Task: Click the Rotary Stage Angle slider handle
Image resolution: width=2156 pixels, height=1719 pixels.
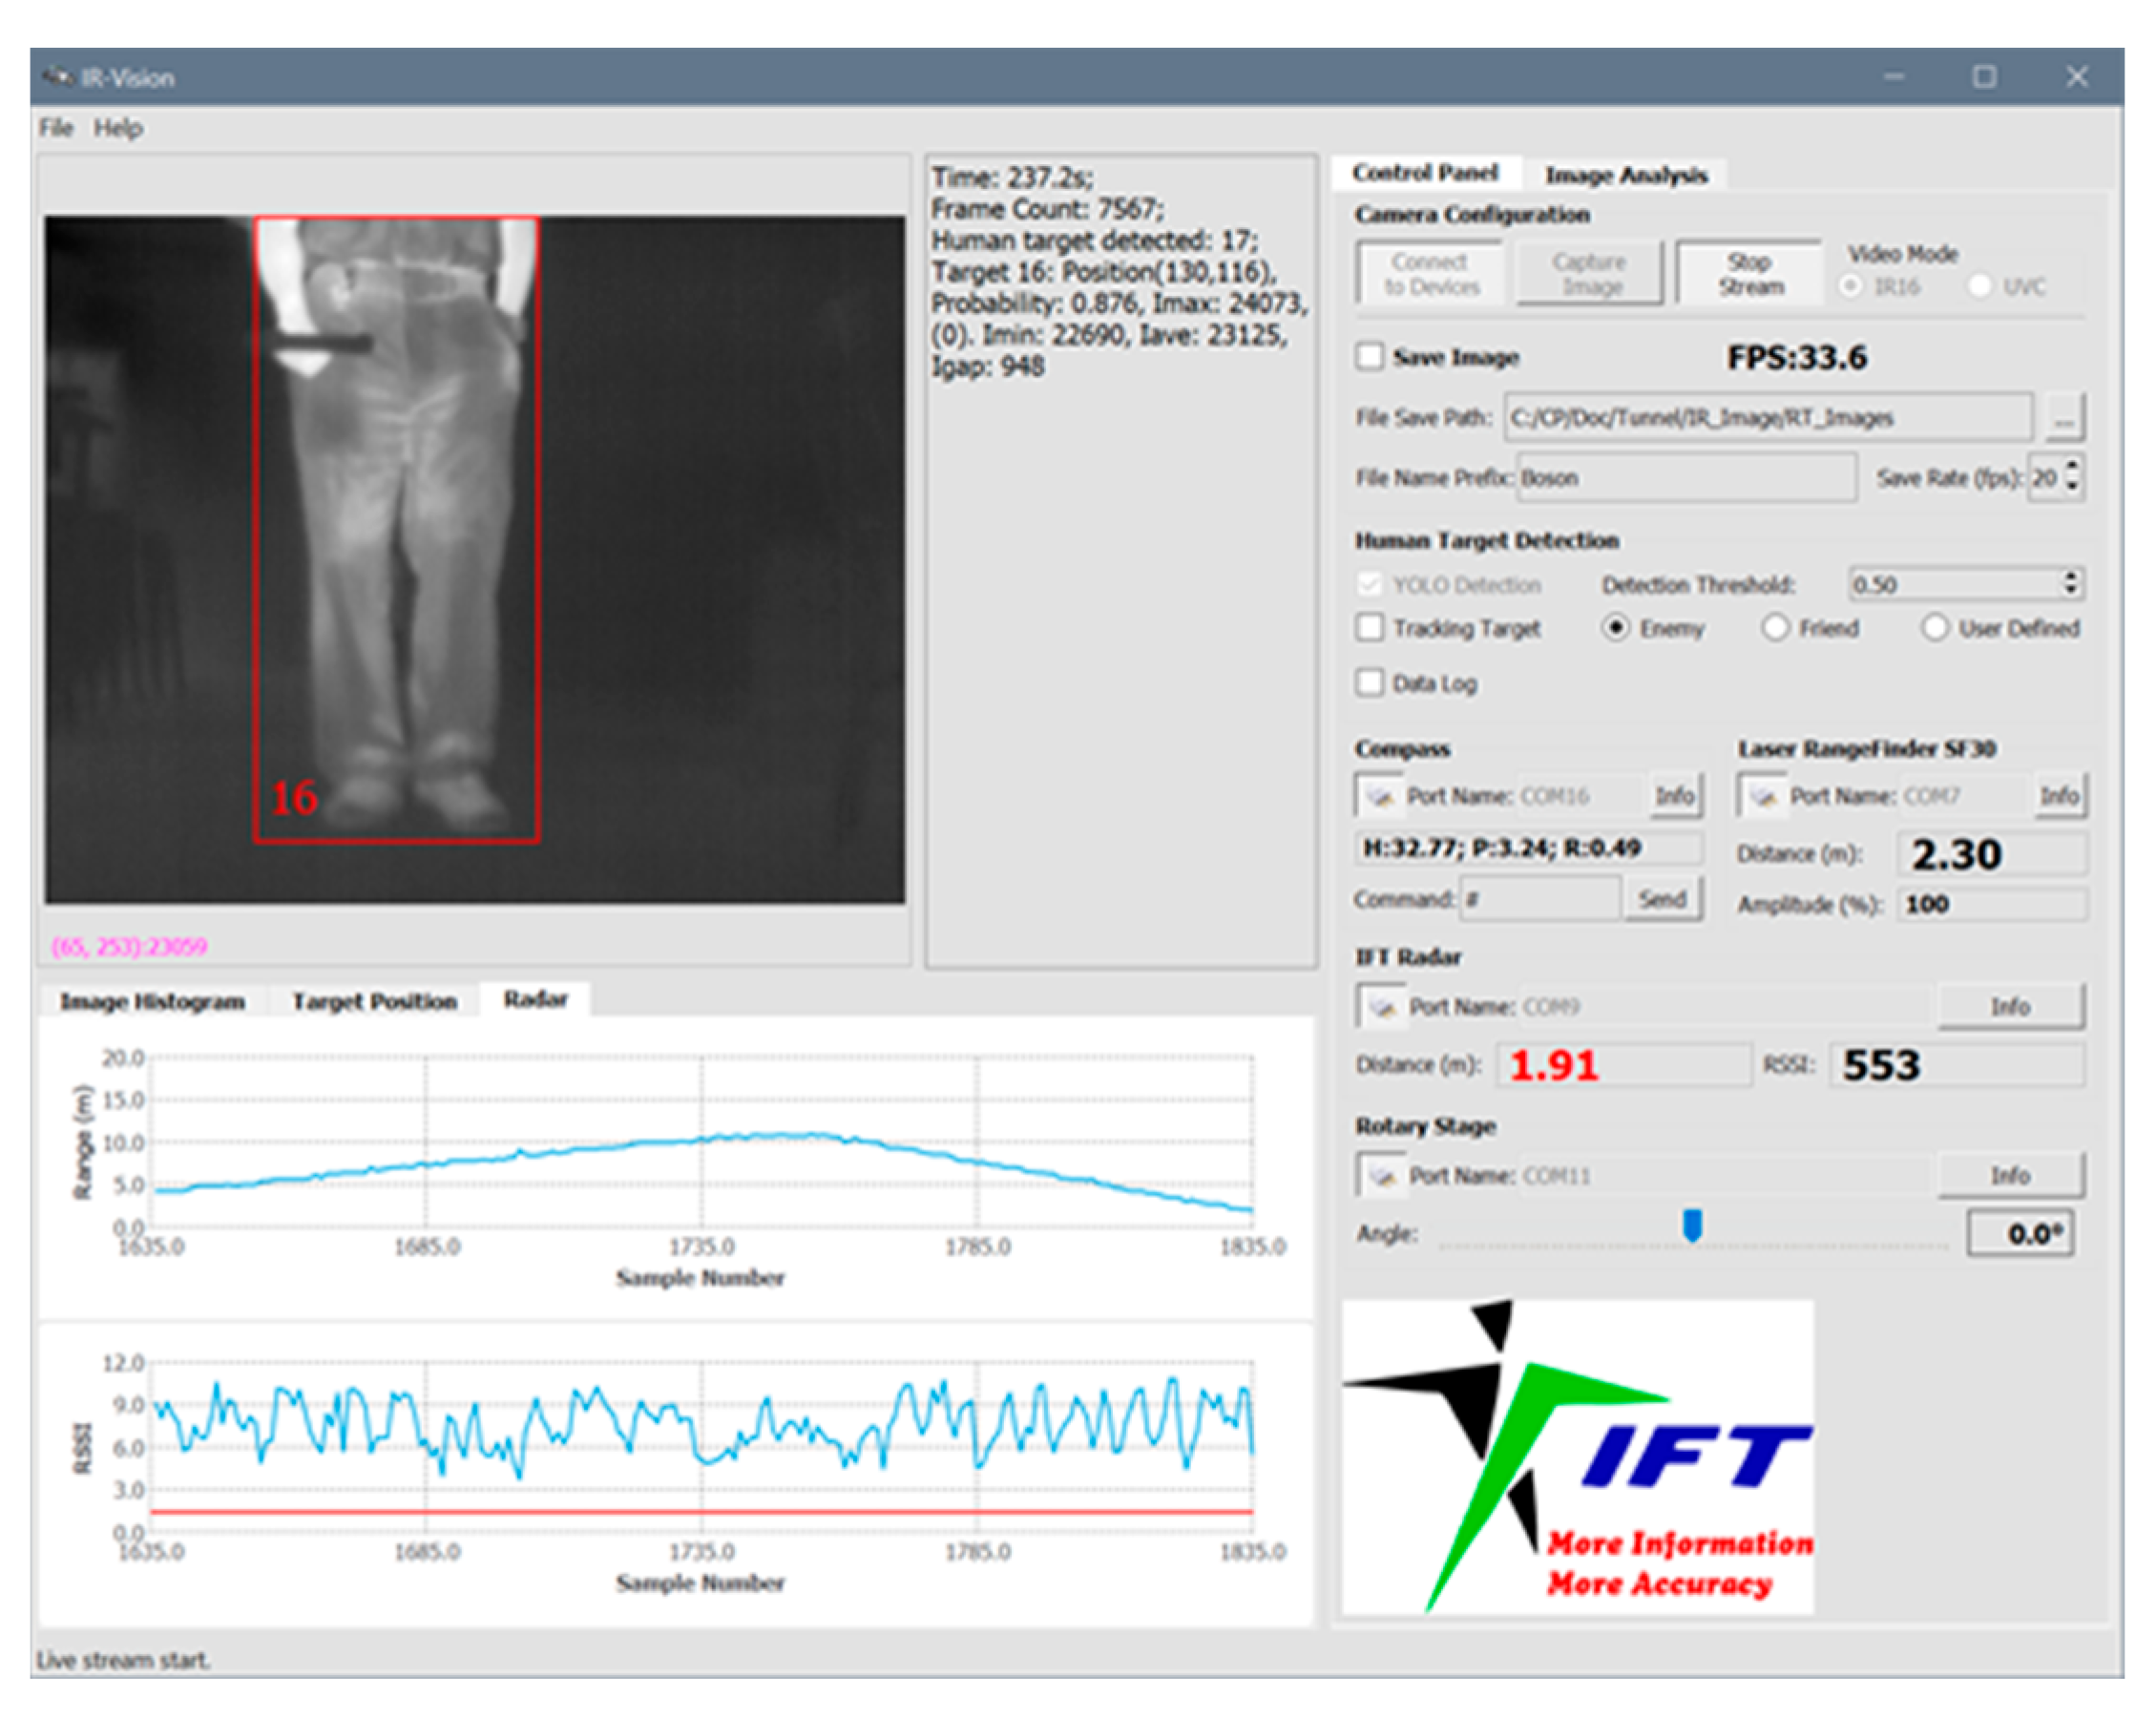Action: point(1692,1224)
